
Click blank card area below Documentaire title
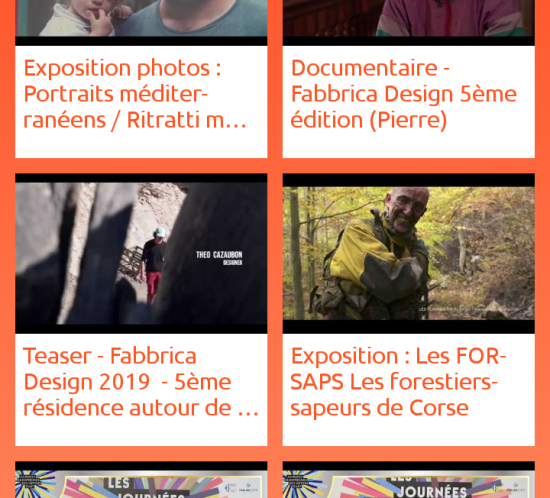pyautogui.click(x=409, y=144)
